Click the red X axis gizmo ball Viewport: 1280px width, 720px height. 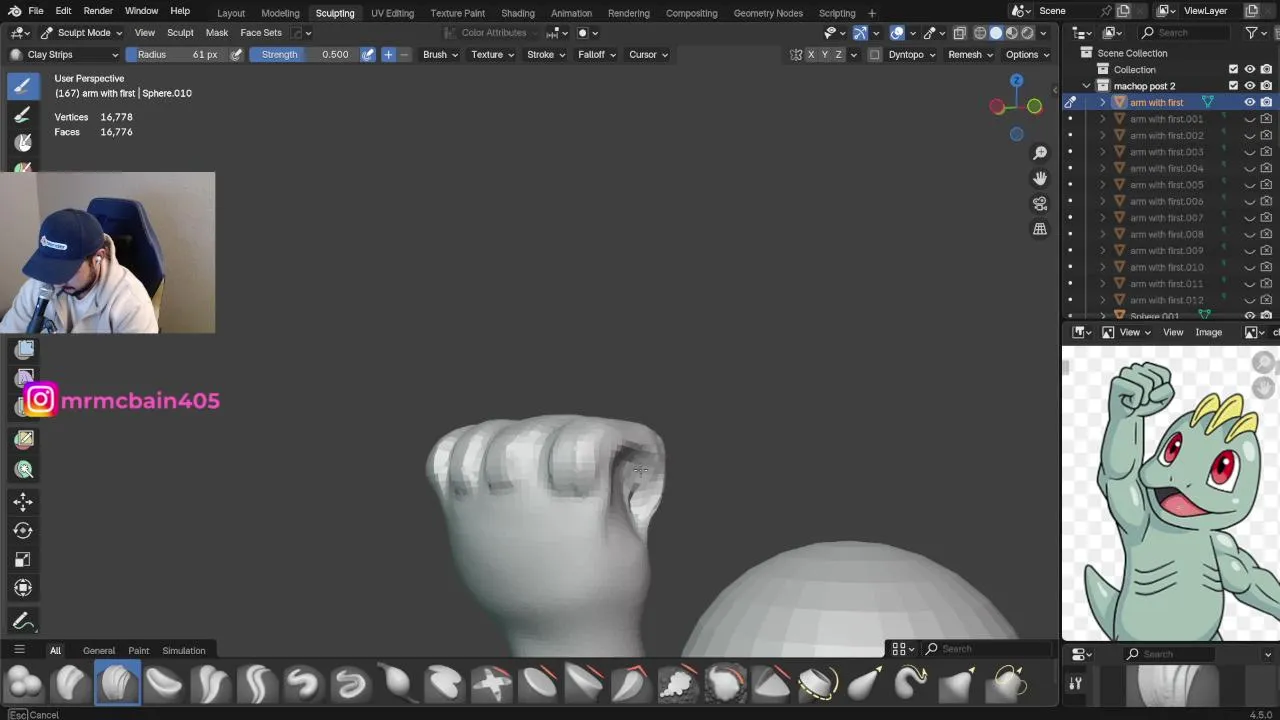(997, 107)
